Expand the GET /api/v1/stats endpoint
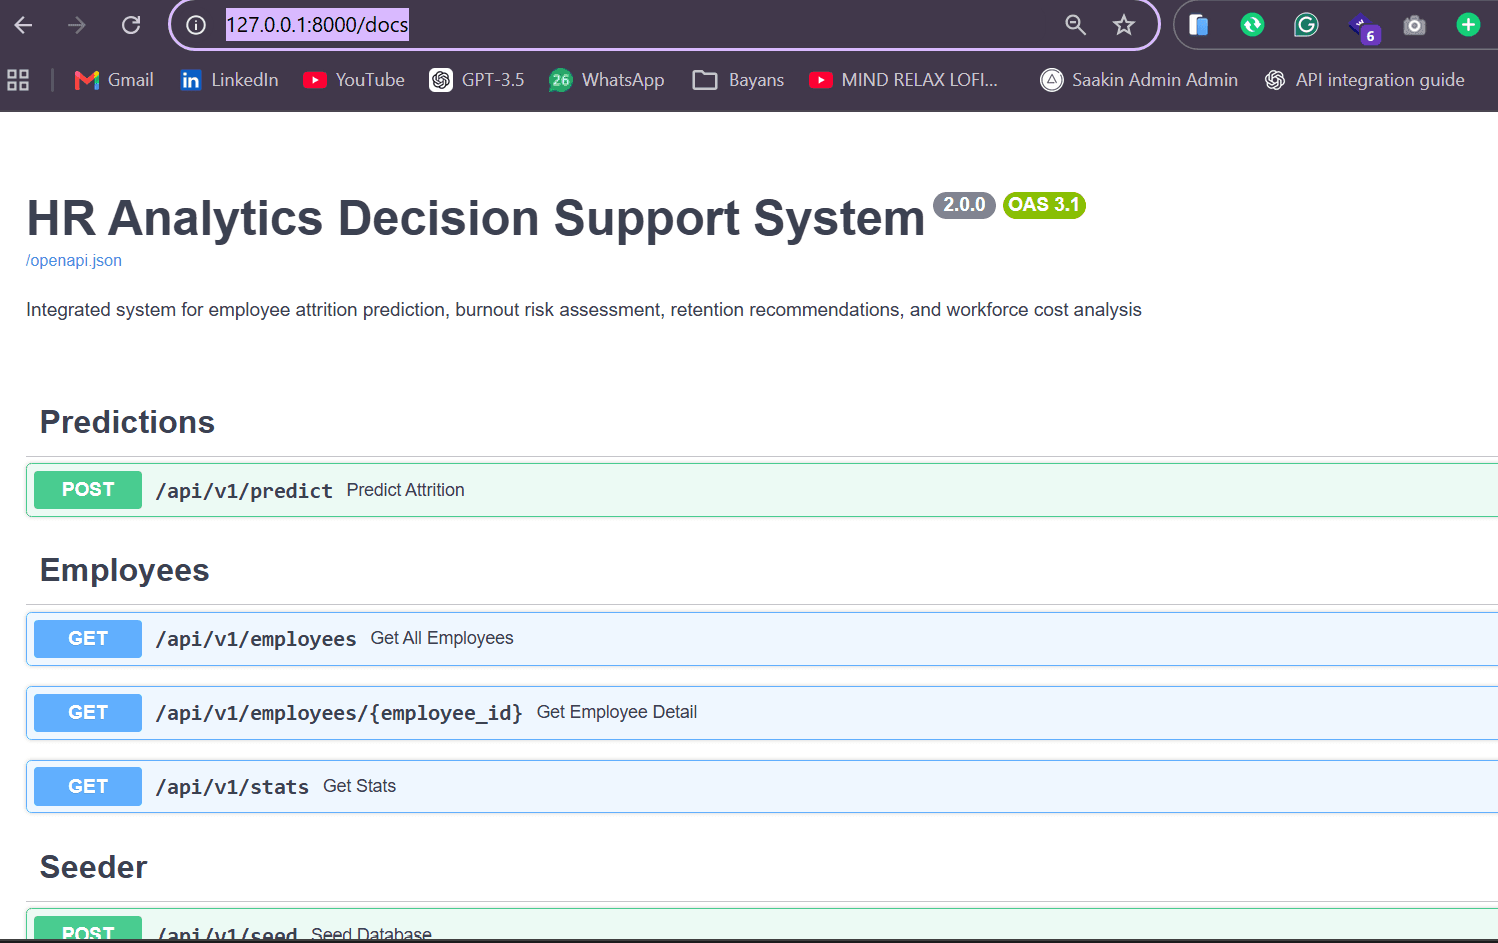1498x943 pixels. pyautogui.click(x=762, y=786)
